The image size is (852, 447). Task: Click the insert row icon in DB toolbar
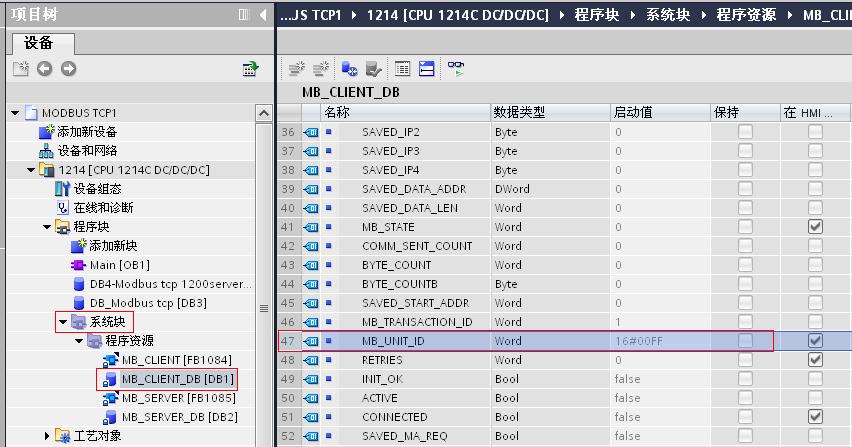pyautogui.click(x=297, y=69)
